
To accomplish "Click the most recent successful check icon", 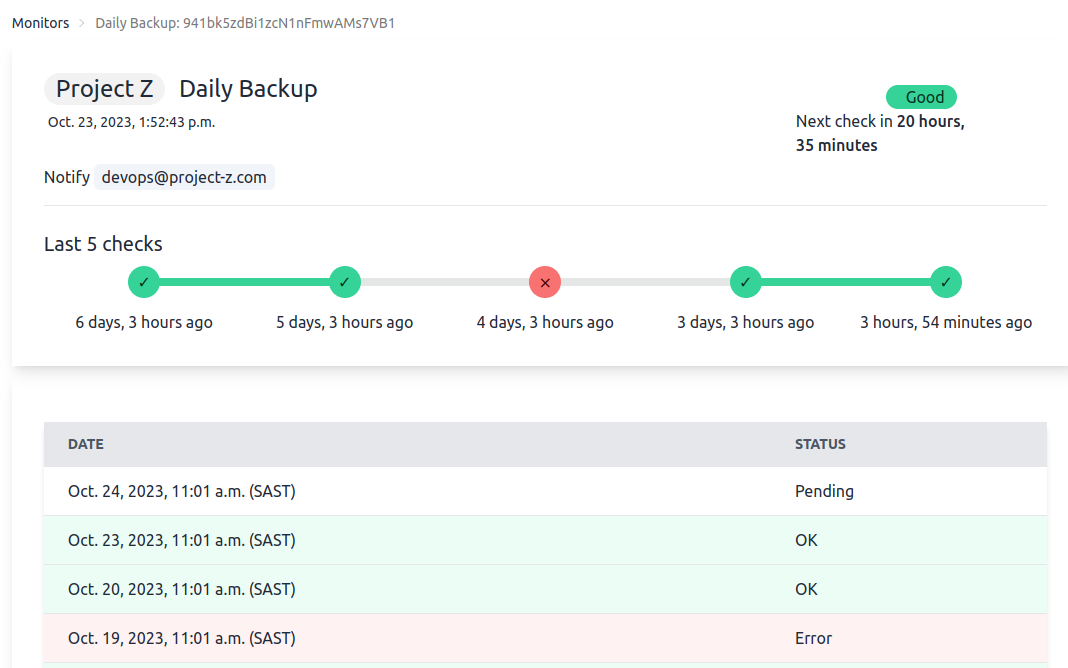I will click(946, 282).
